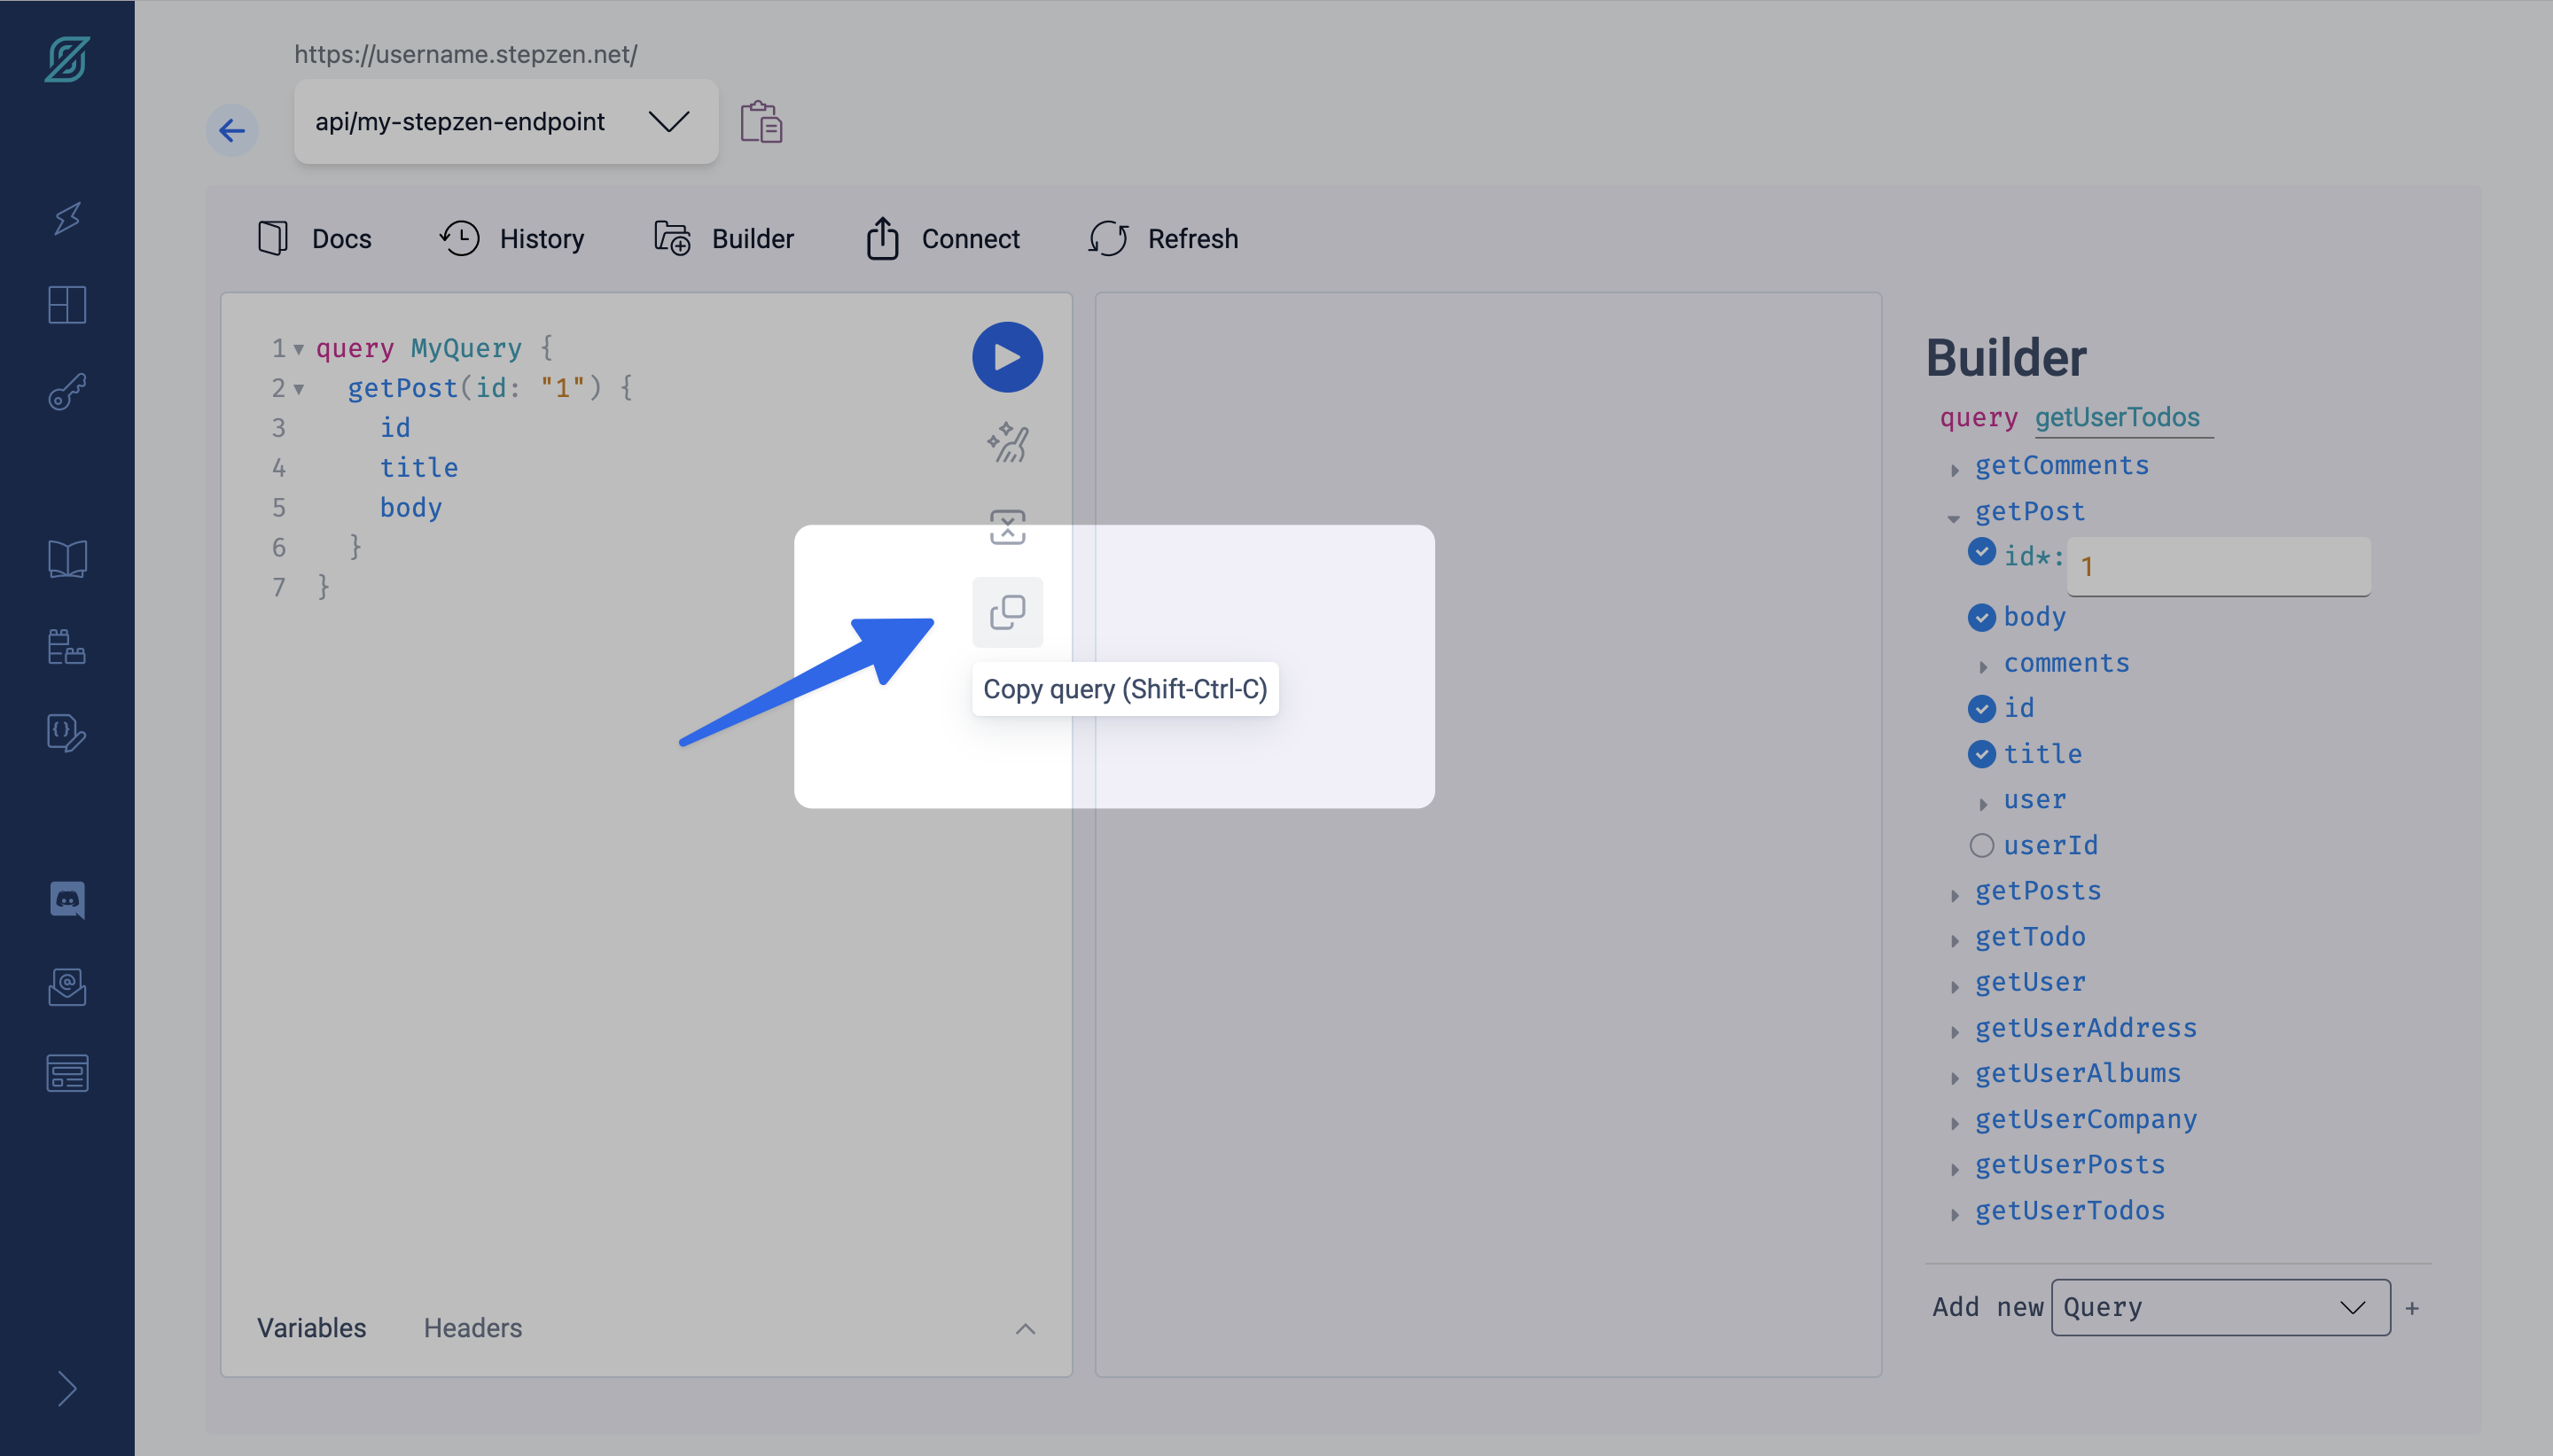Collapse the query MyQuery fold arrow on line 1
Viewport: 2553px width, 1456px height.
pos(298,349)
